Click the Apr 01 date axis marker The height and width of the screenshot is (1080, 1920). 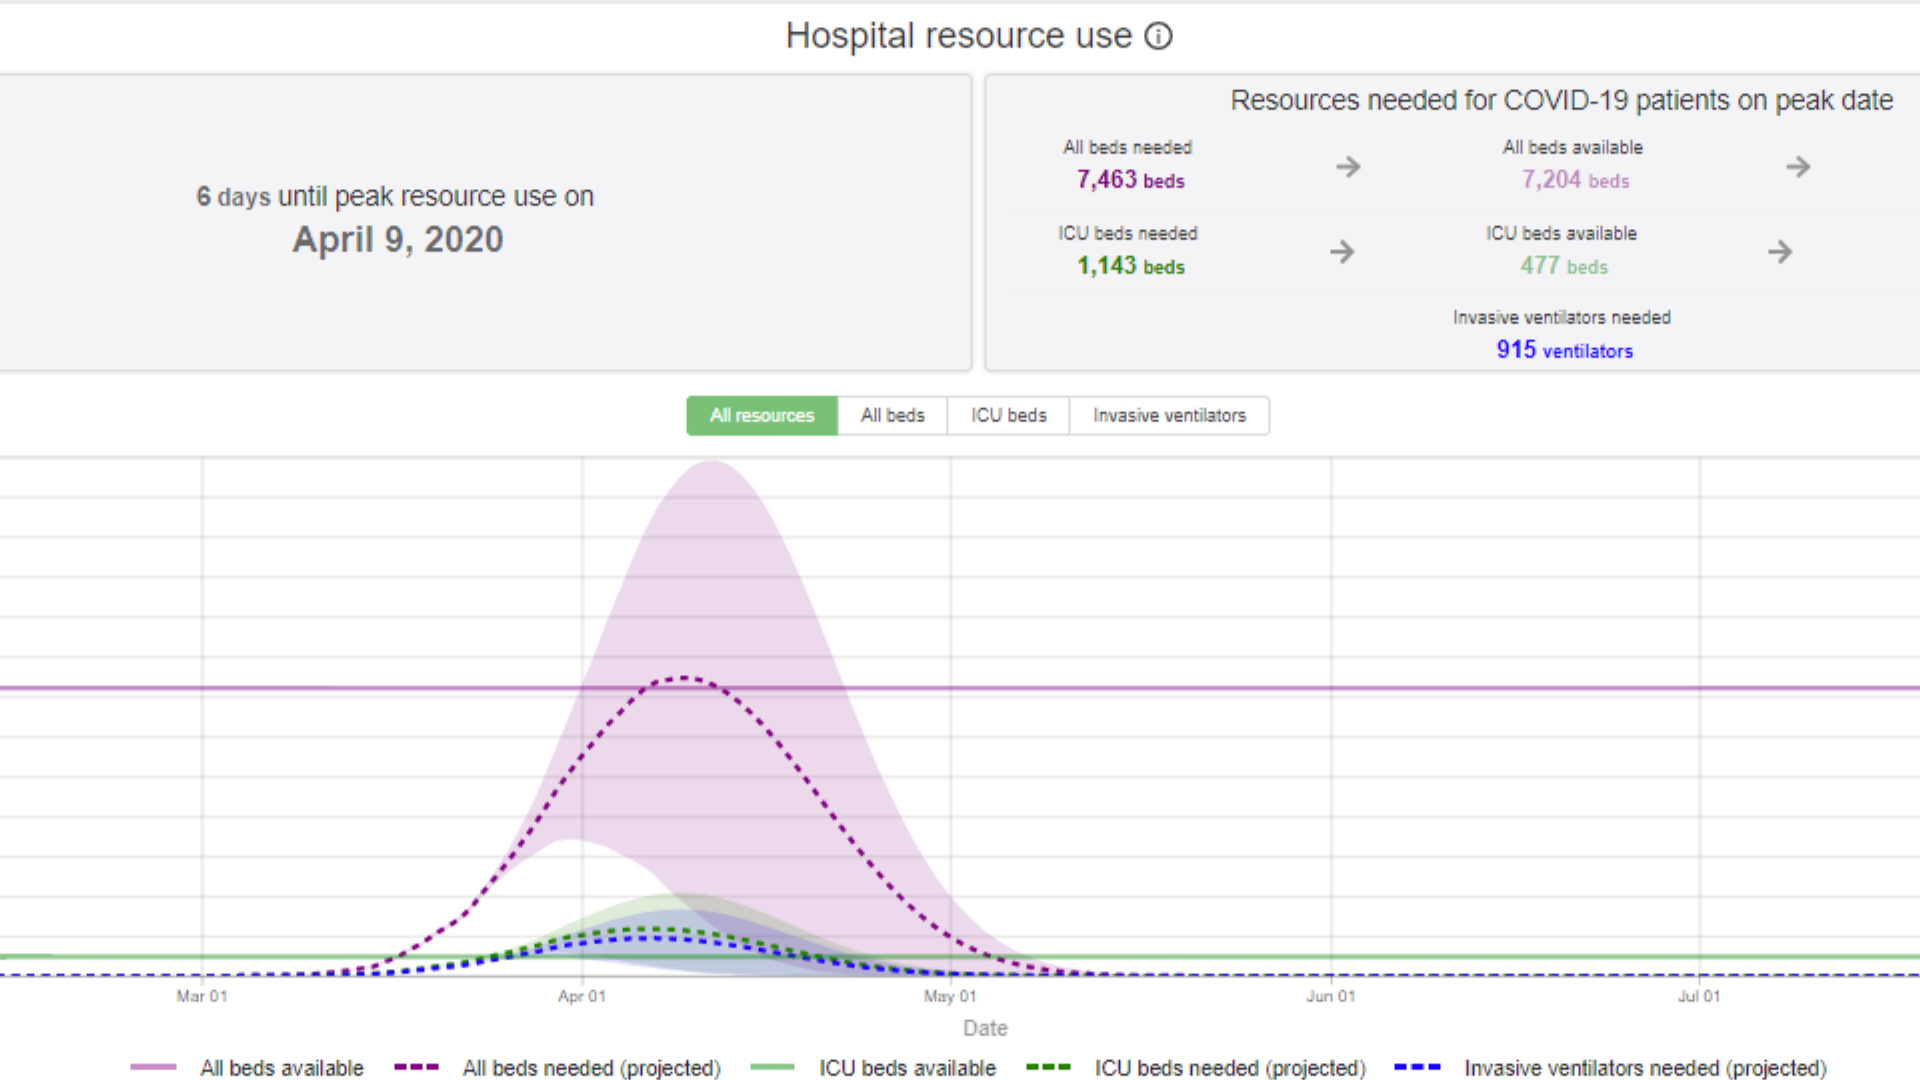coord(581,996)
